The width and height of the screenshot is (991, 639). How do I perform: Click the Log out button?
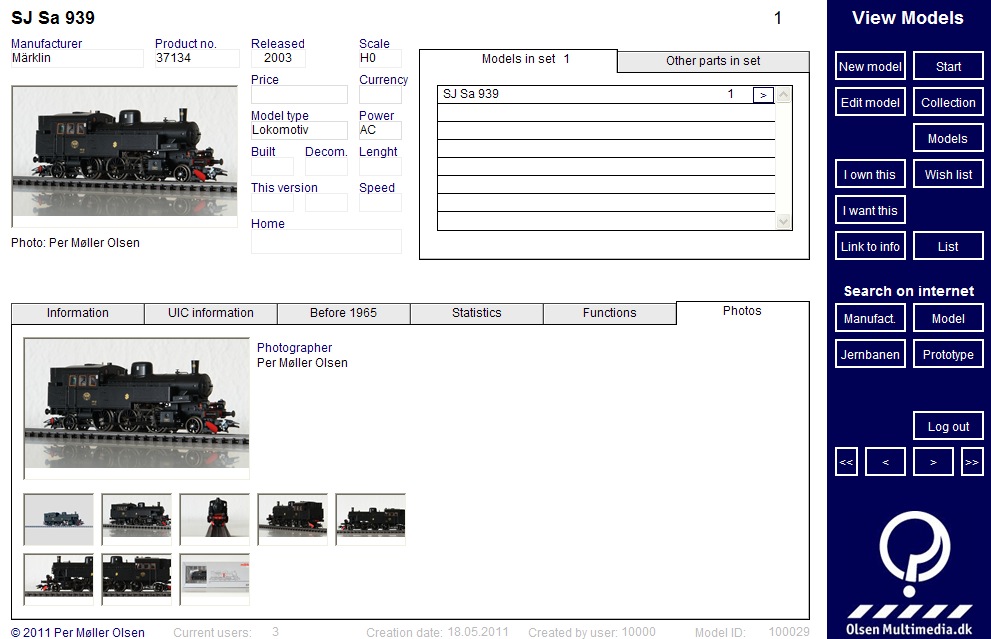click(x=948, y=427)
